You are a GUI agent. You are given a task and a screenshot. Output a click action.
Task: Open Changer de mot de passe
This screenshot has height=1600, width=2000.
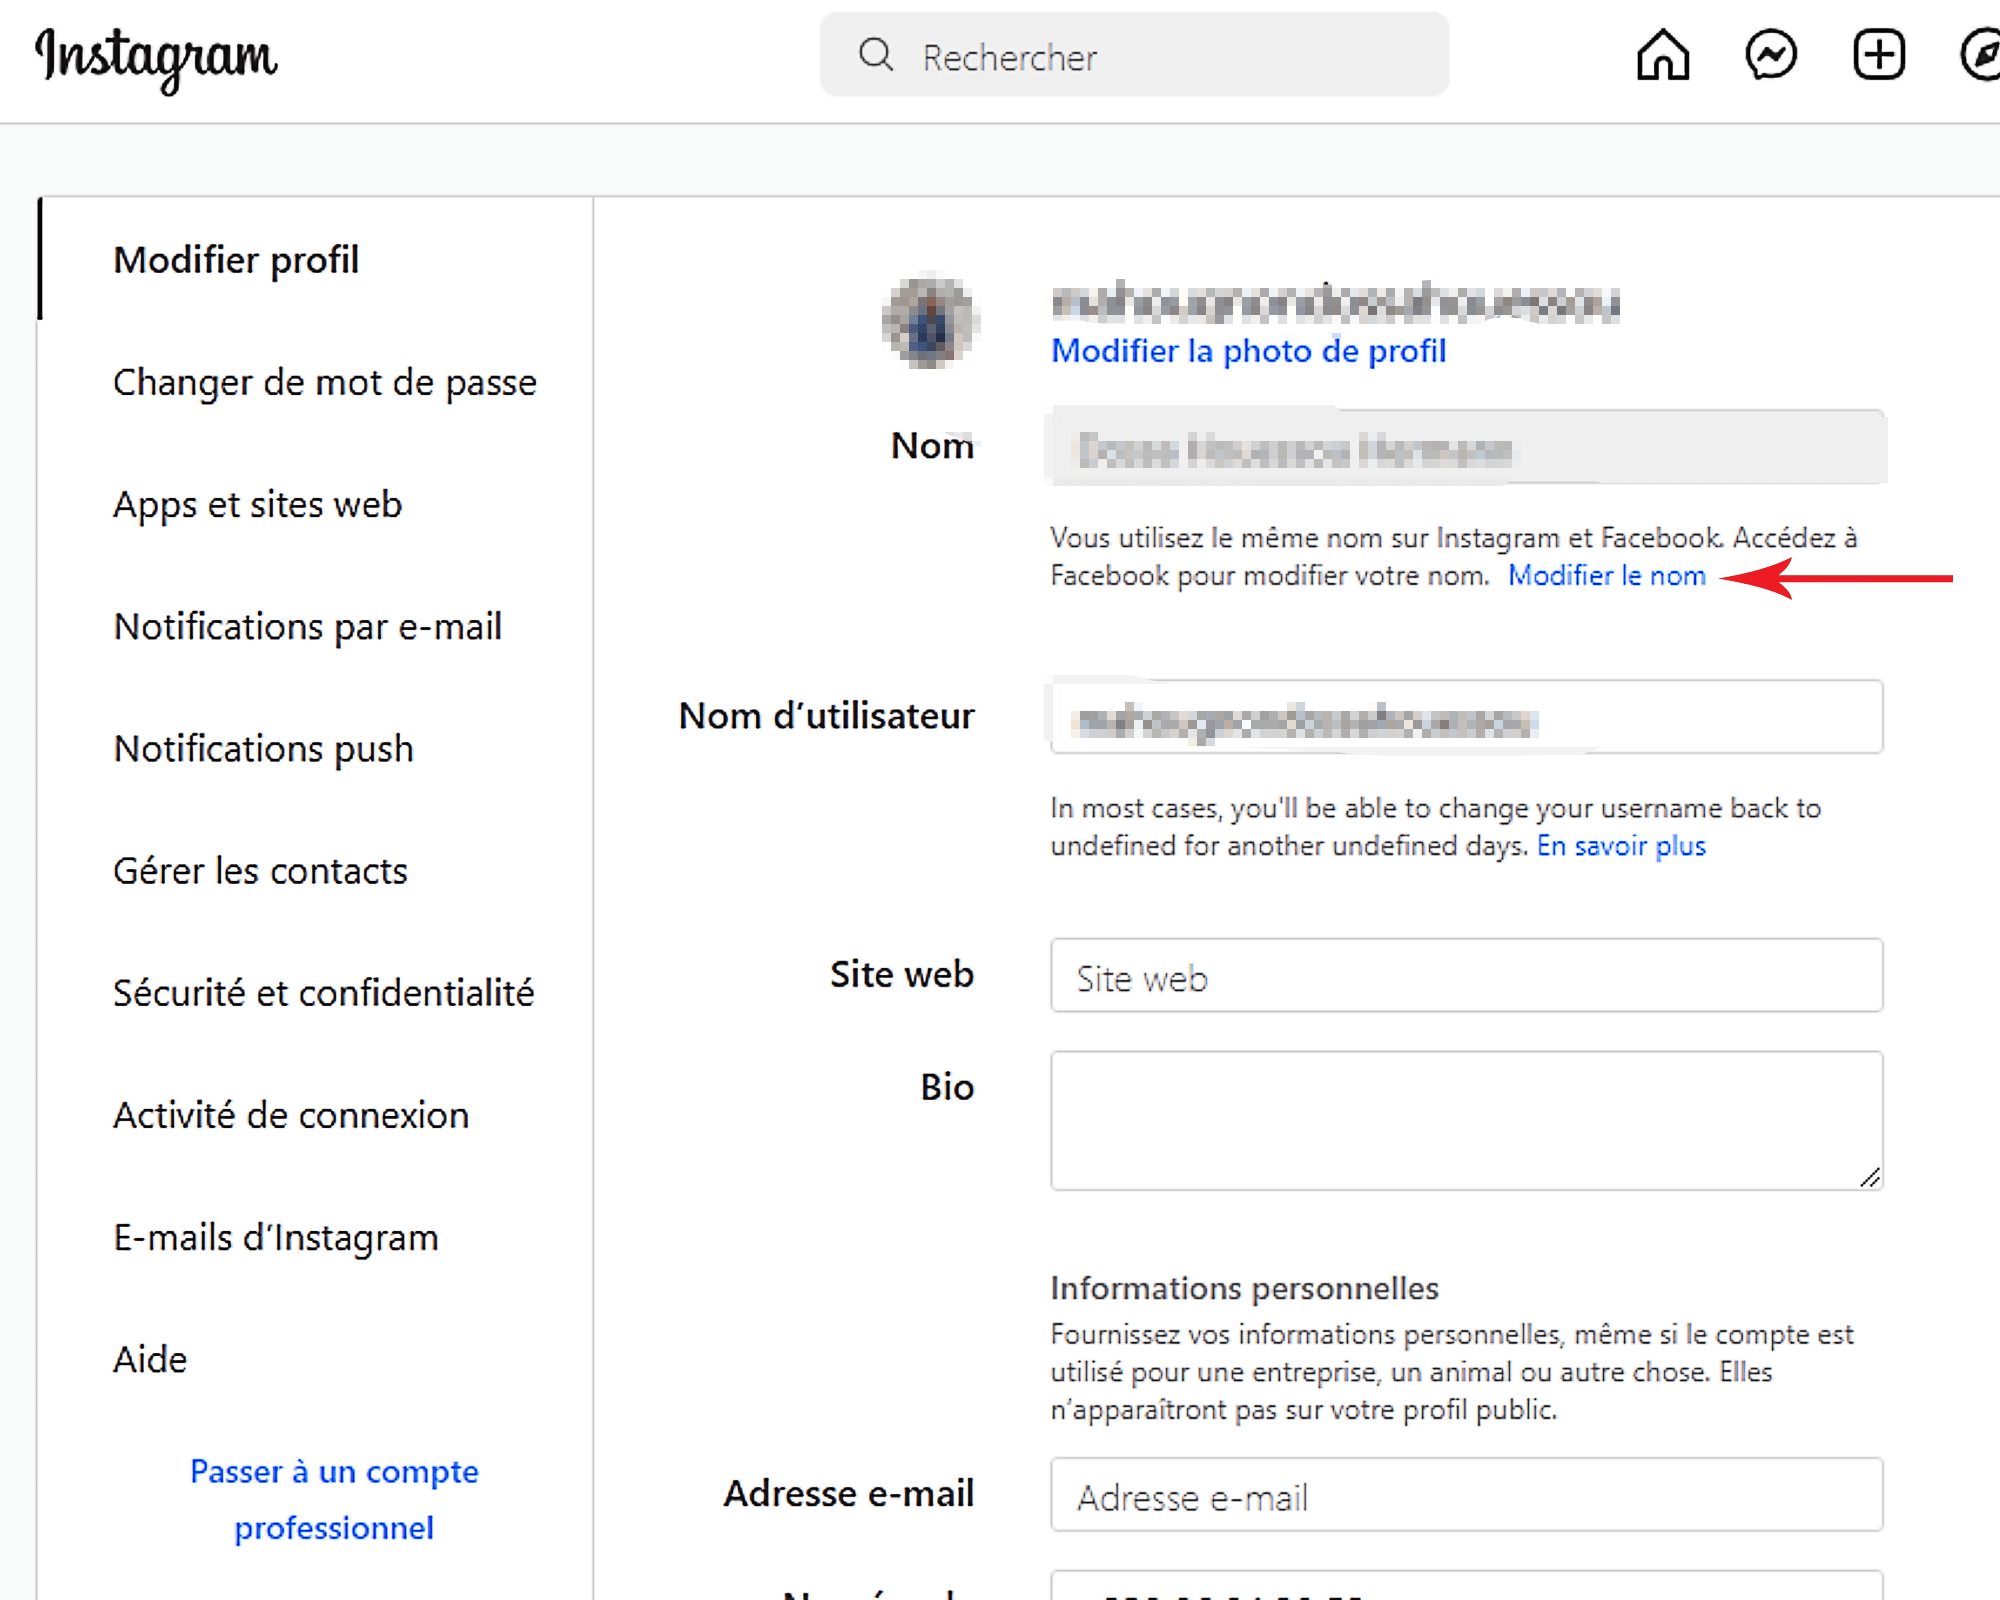[325, 382]
